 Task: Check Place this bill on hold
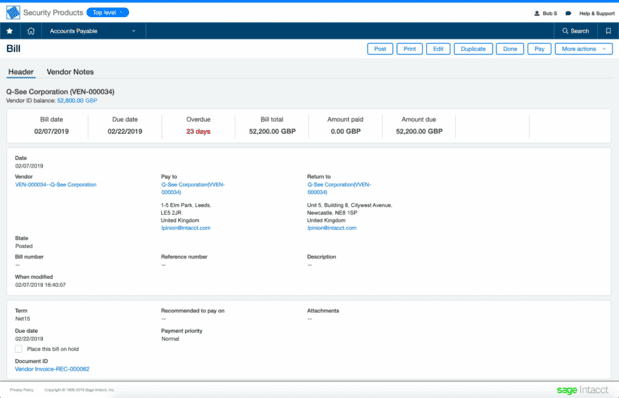click(19, 349)
